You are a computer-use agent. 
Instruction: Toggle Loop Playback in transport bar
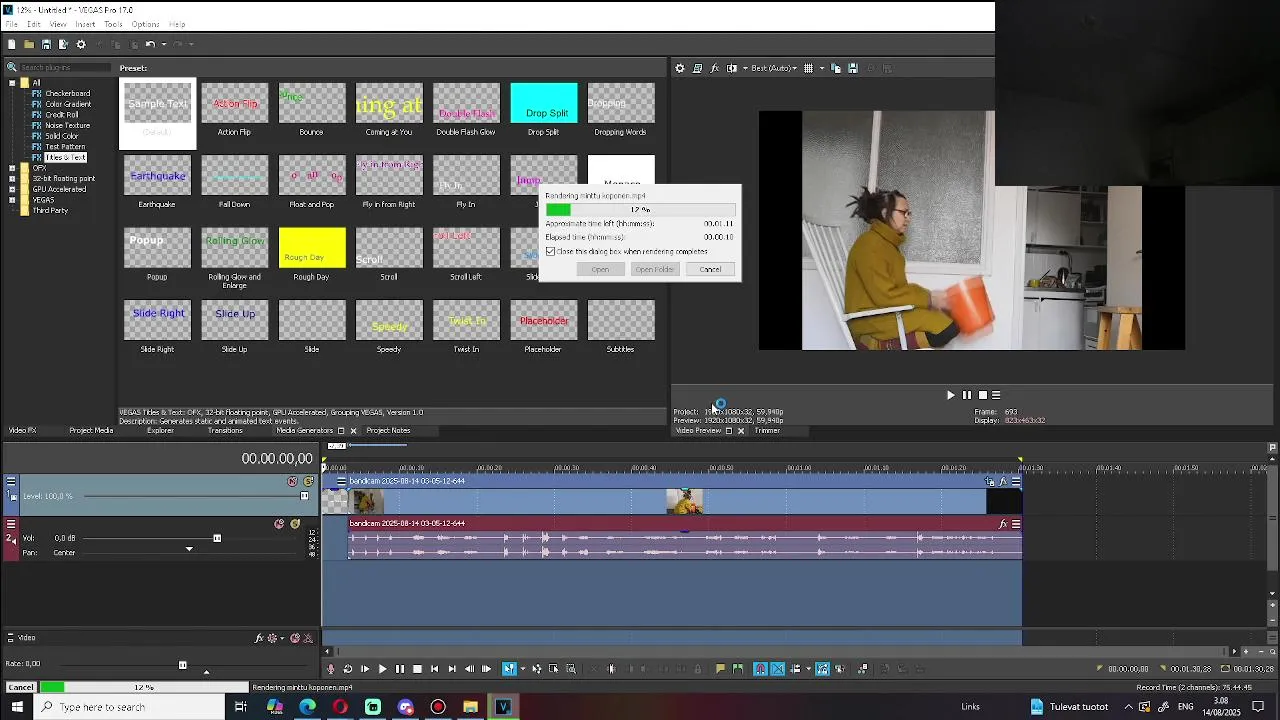point(348,669)
